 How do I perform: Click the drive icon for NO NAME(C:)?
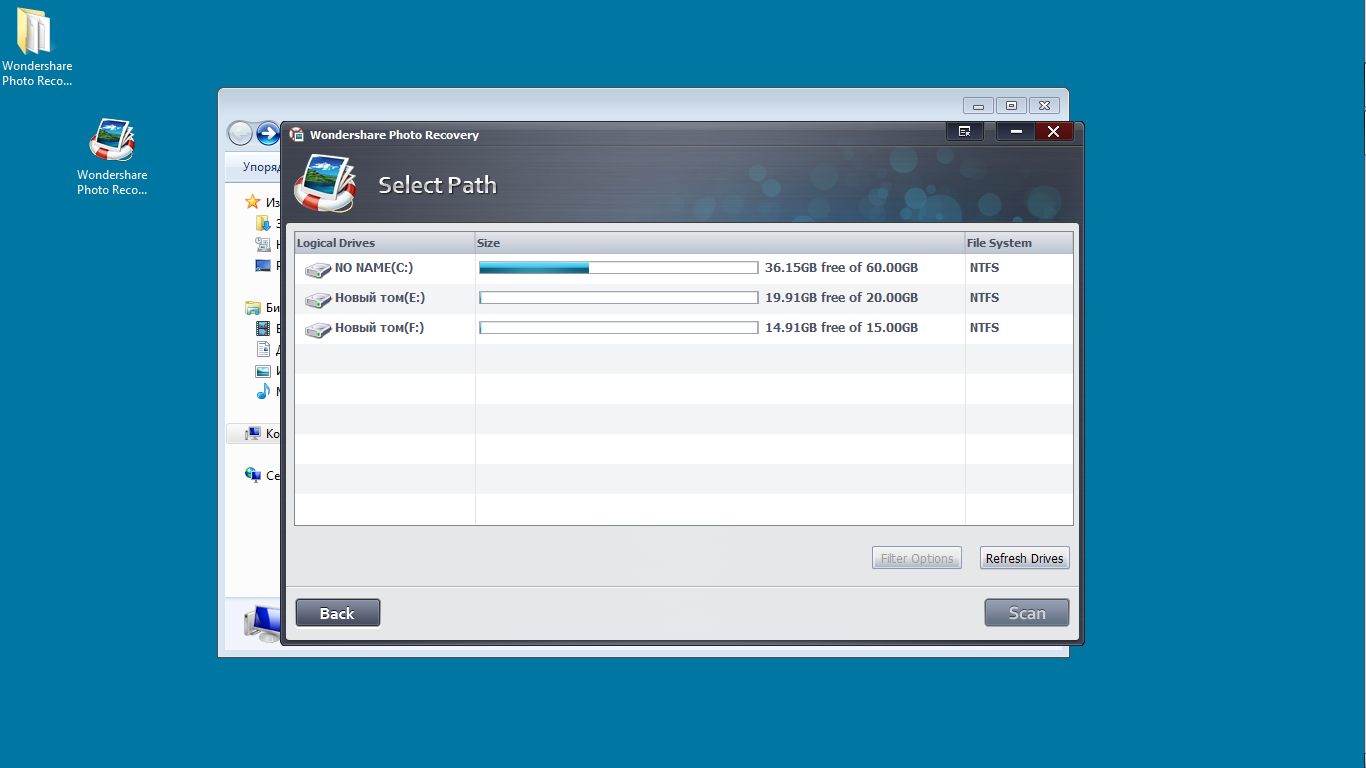pyautogui.click(x=319, y=269)
